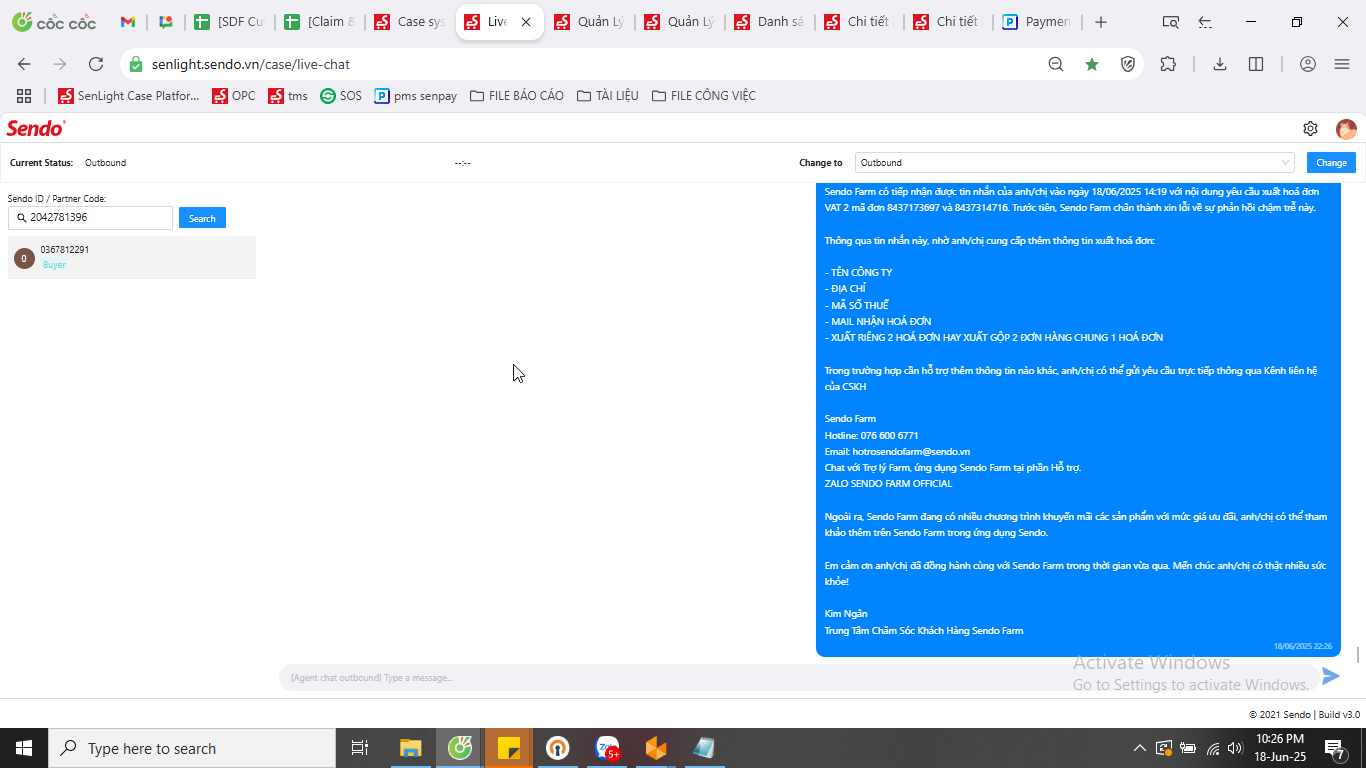The height and width of the screenshot is (768, 1366).
Task: Open the Zalo taskbar app
Action: [607, 748]
